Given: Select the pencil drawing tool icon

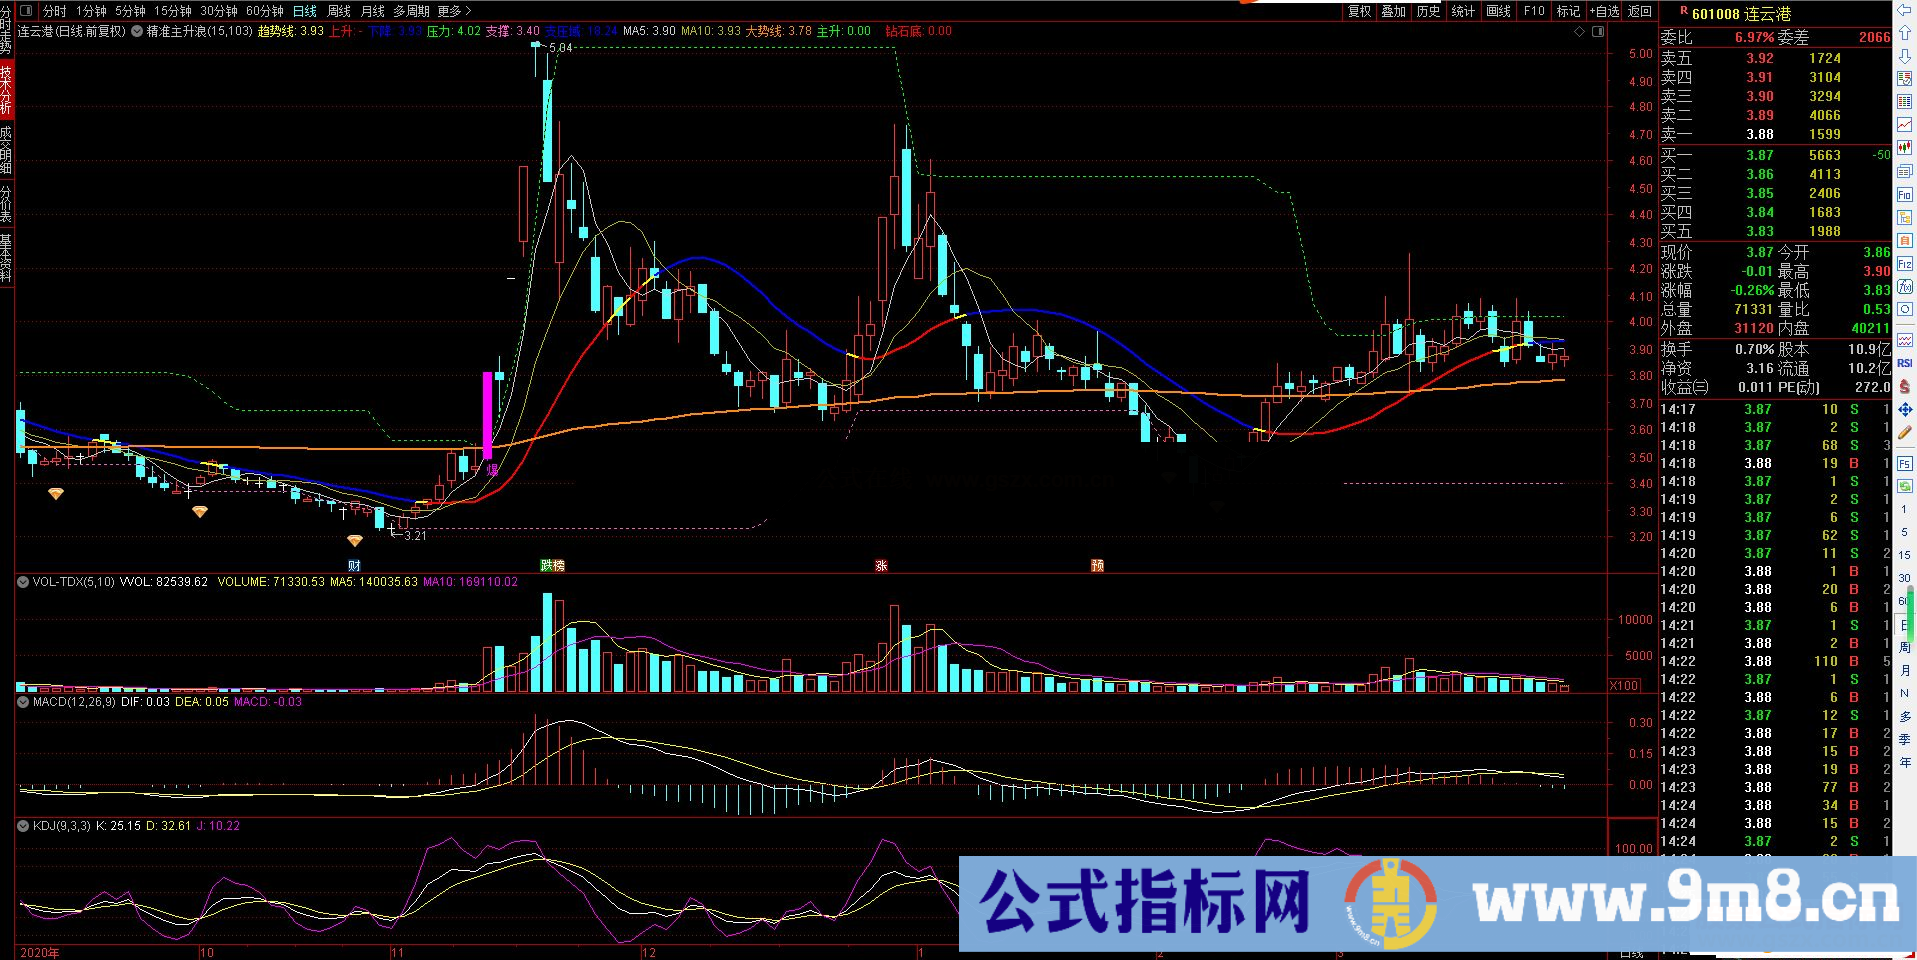Looking at the screenshot, I should (x=1904, y=433).
